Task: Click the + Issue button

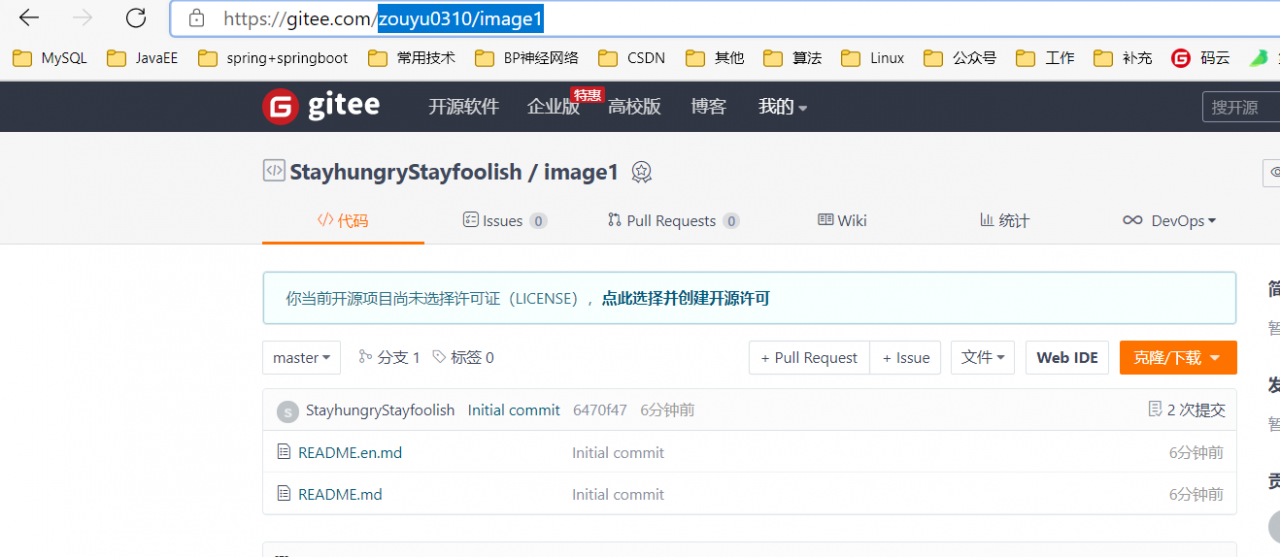Action: [x=905, y=358]
